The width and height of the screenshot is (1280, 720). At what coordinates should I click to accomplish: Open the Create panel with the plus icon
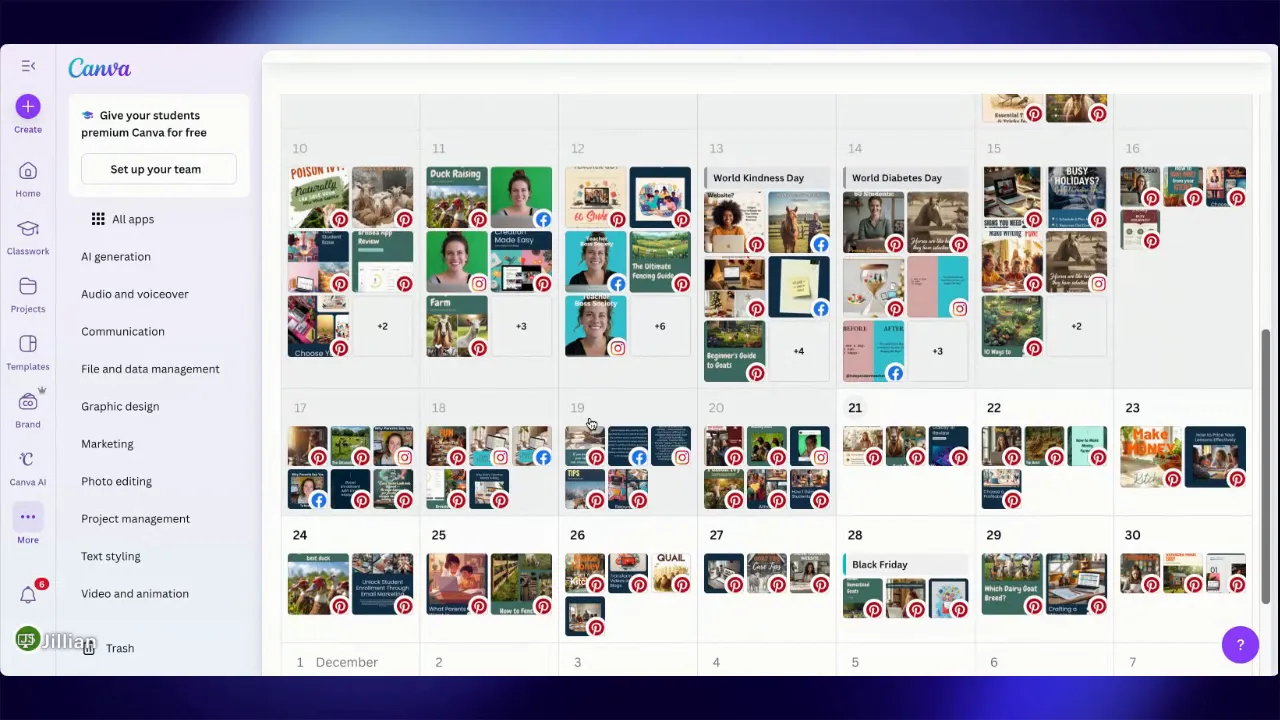point(27,106)
